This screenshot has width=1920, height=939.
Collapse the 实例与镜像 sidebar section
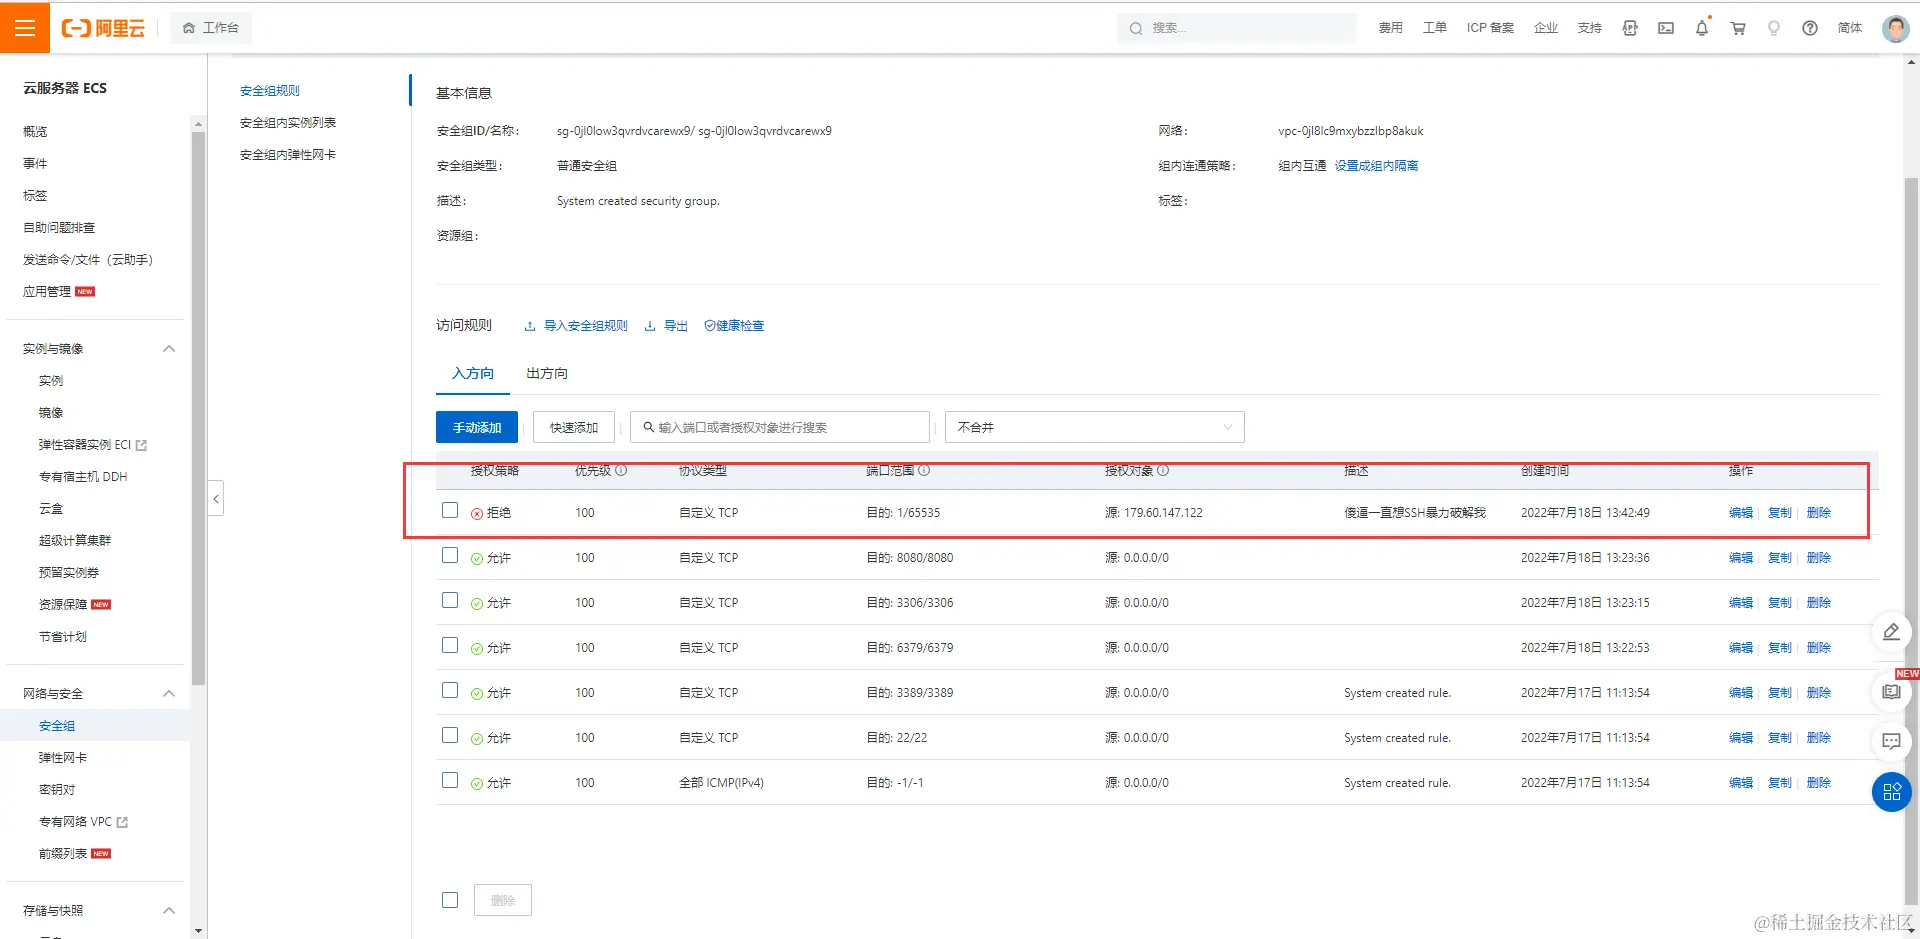click(x=169, y=348)
